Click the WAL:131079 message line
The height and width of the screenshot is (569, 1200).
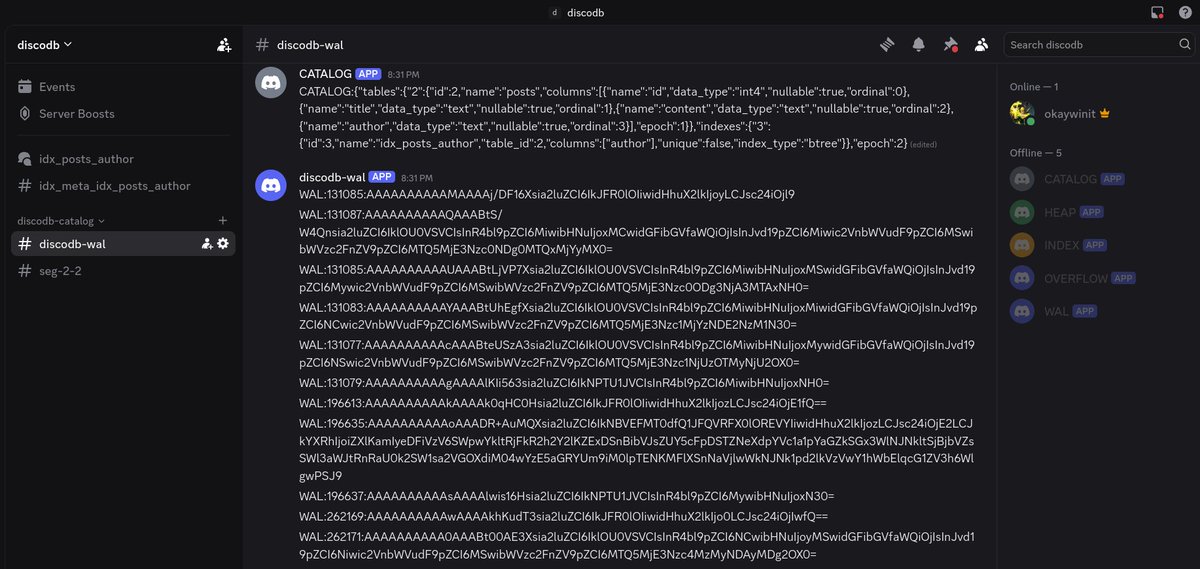click(x=564, y=383)
